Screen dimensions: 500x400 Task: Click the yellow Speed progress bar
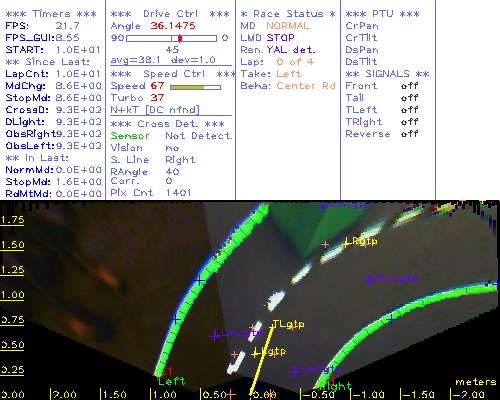[195, 87]
